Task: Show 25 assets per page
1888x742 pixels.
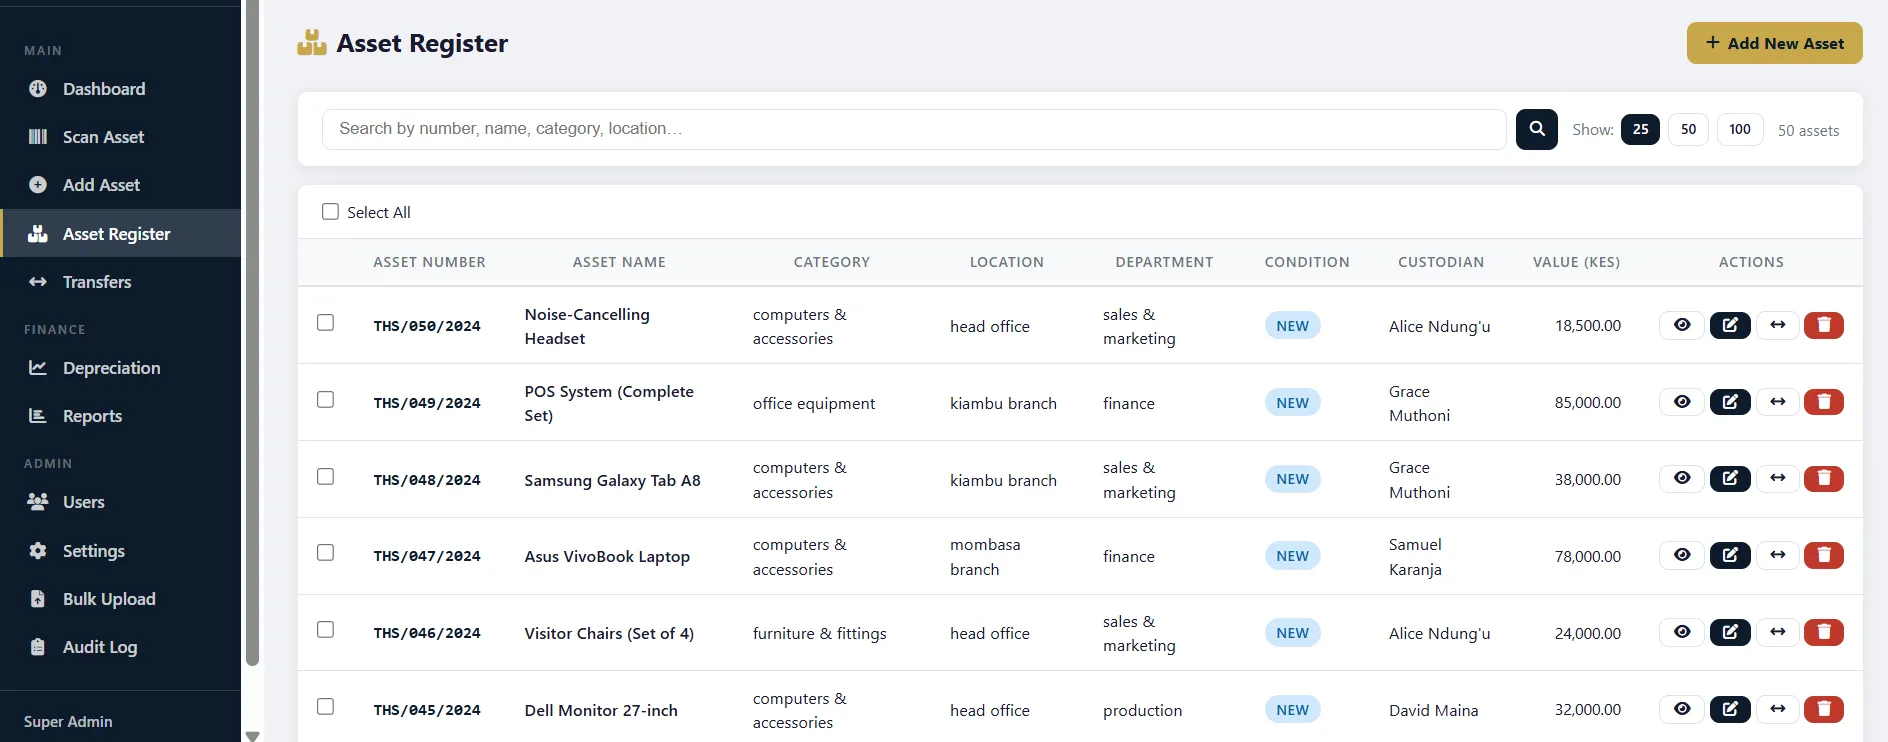Action: (1640, 129)
